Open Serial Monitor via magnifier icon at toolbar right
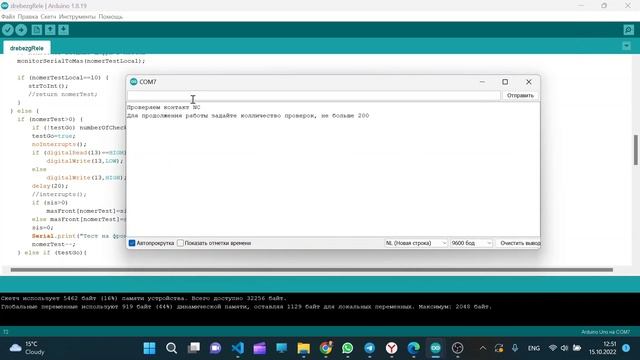This screenshot has width=640, height=360. coord(629,30)
